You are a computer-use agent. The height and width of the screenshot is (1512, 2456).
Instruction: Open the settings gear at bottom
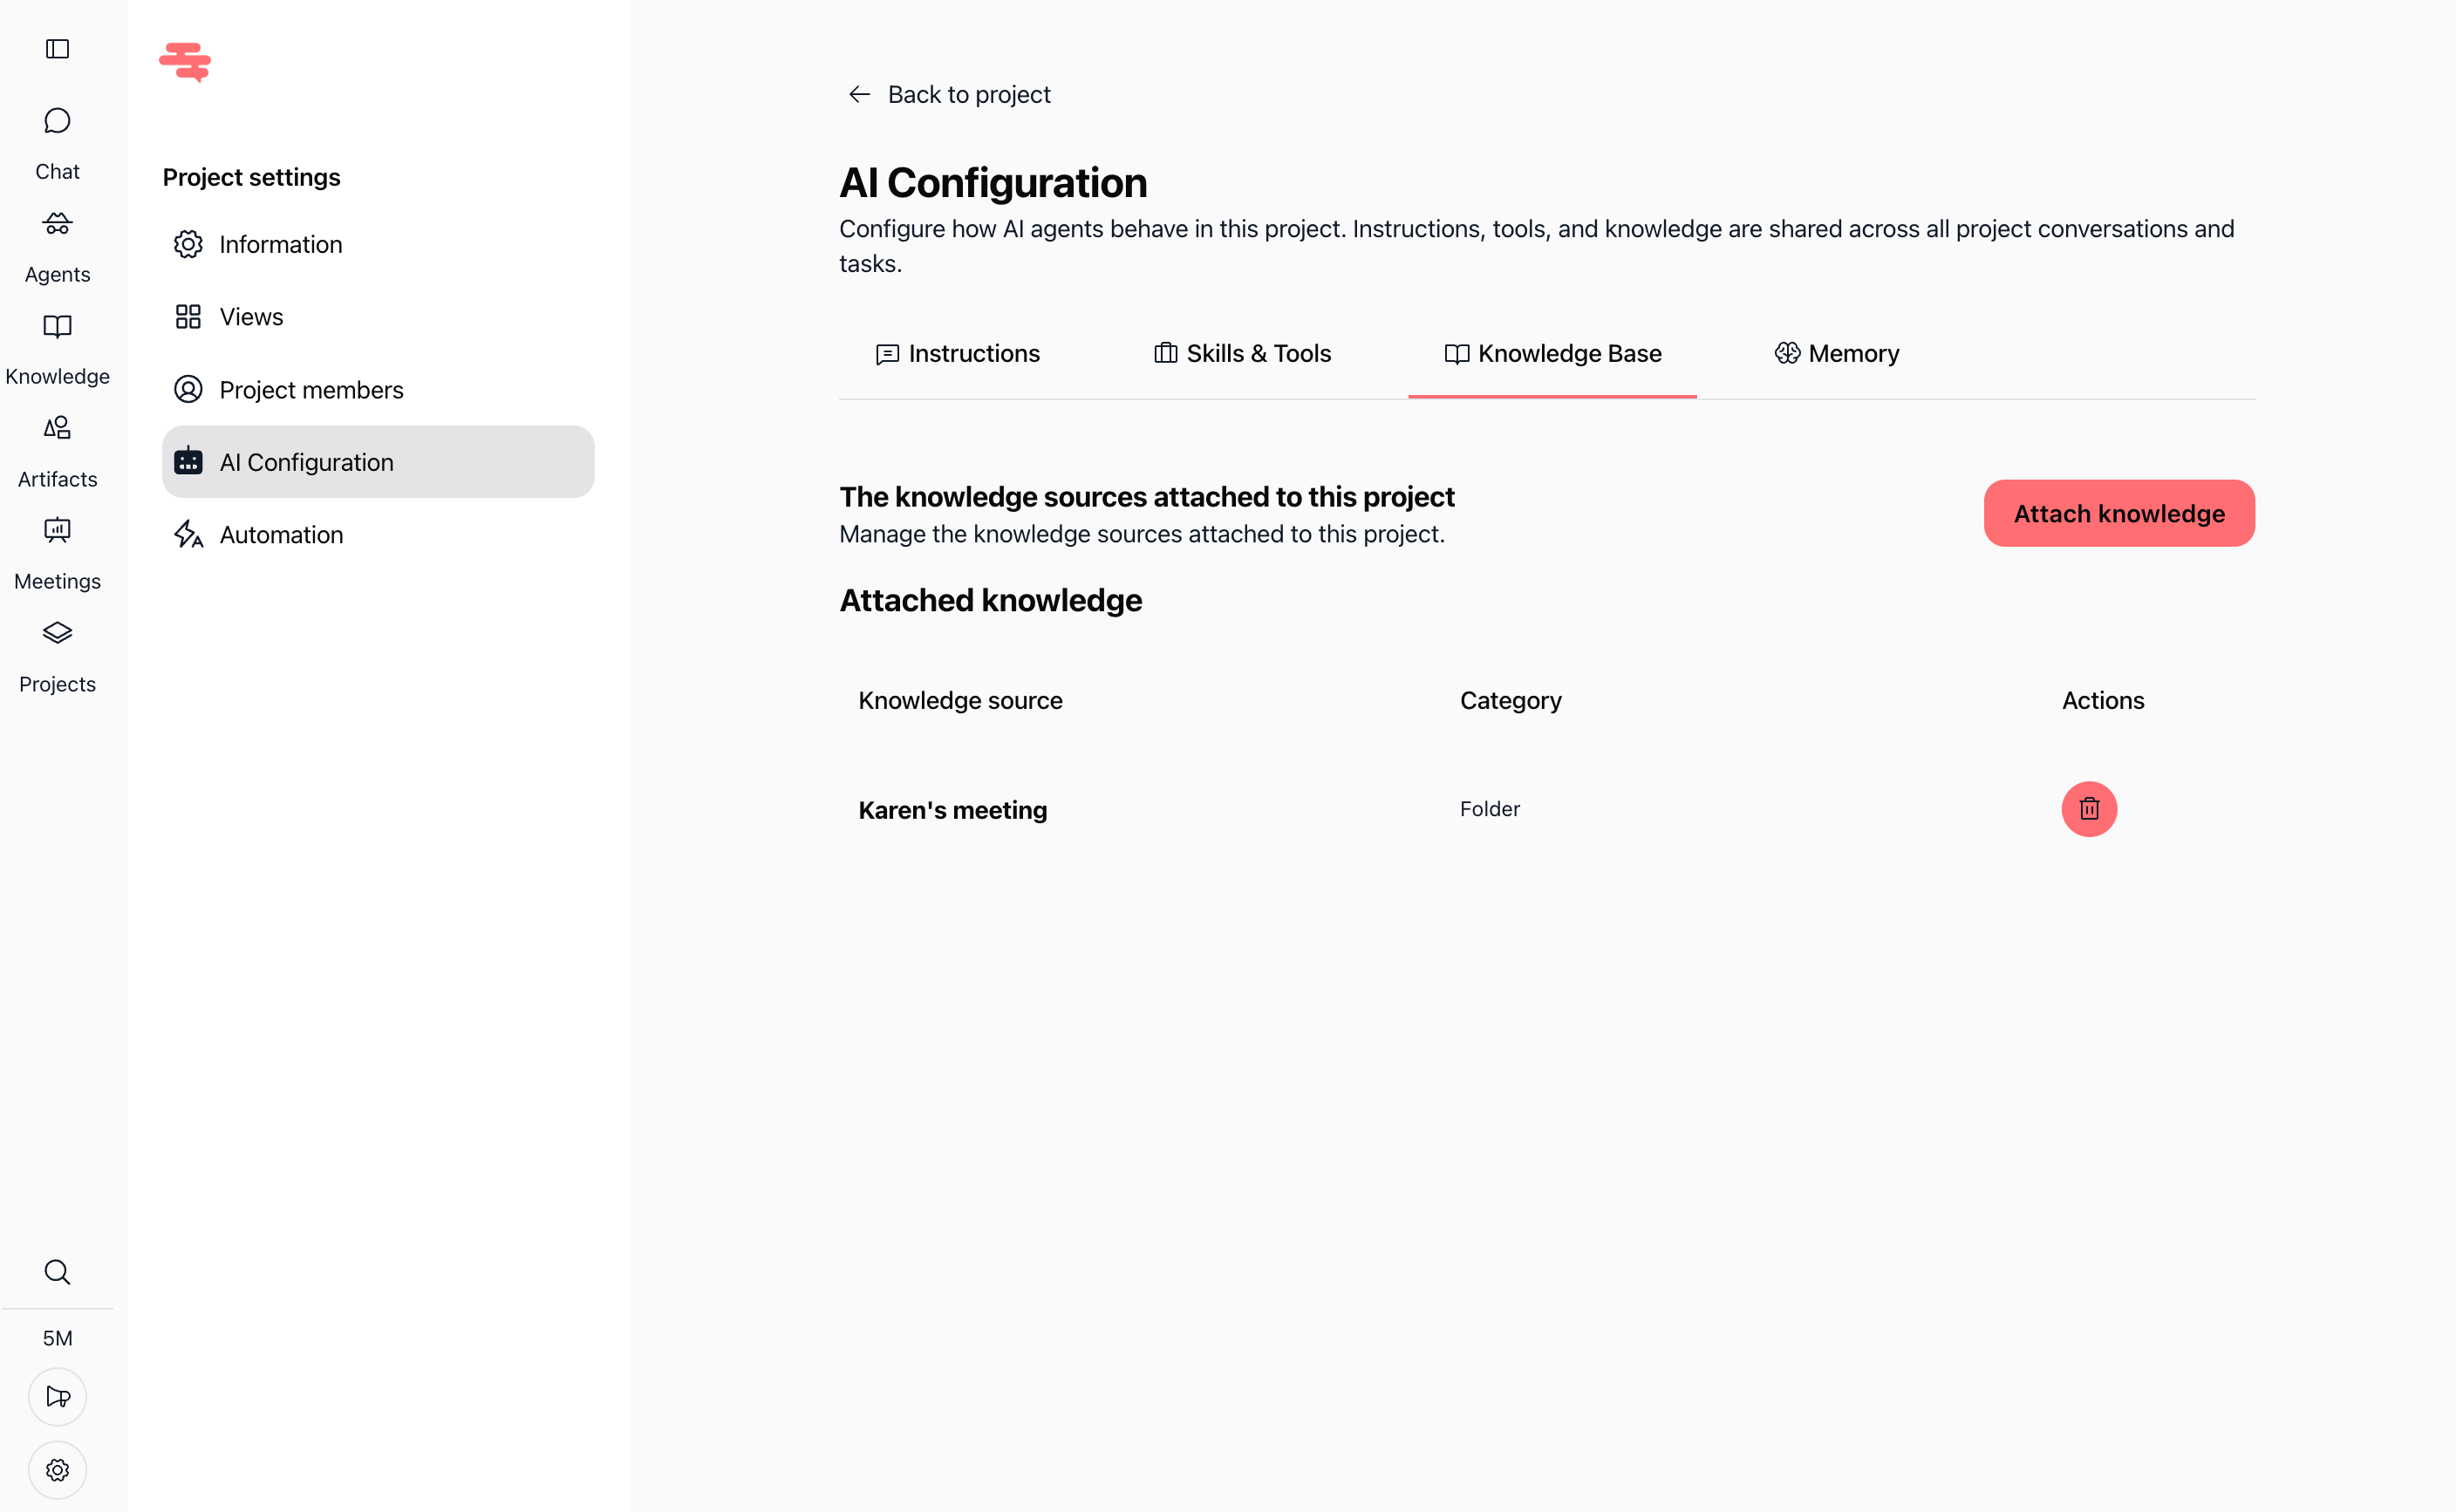57,1469
